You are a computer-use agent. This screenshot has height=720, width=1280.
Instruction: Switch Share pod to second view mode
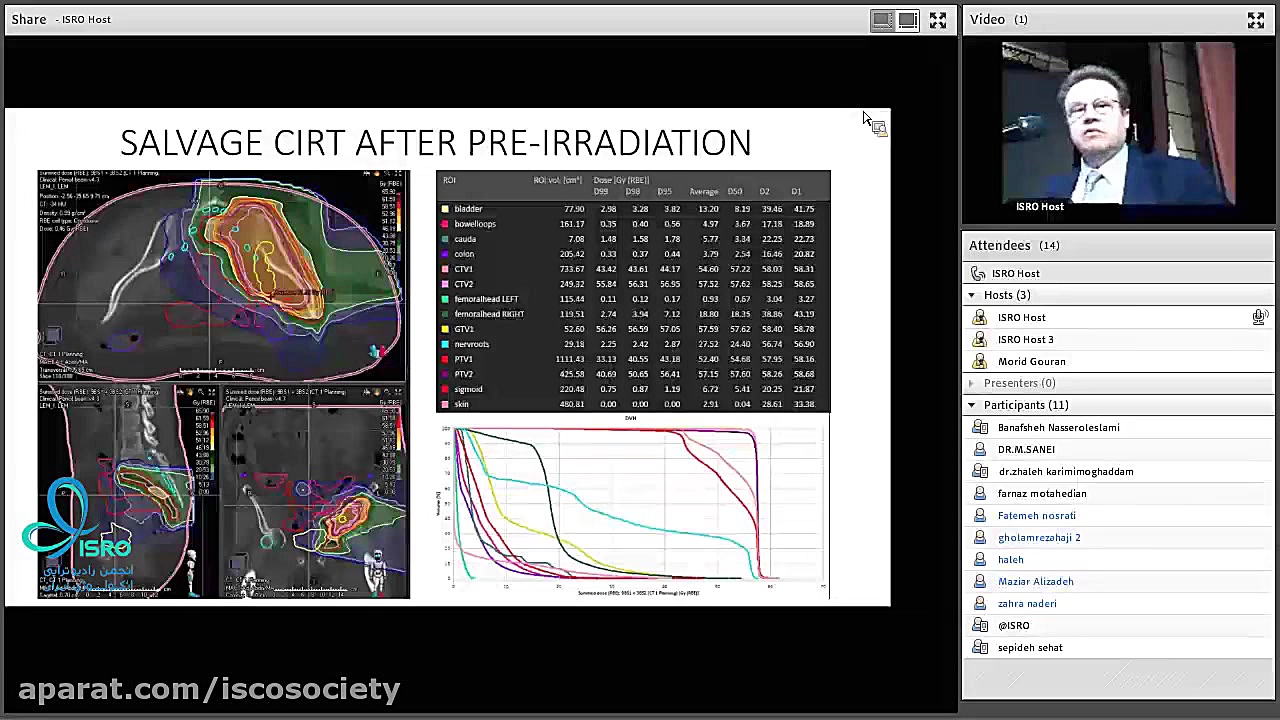pyautogui.click(x=907, y=20)
